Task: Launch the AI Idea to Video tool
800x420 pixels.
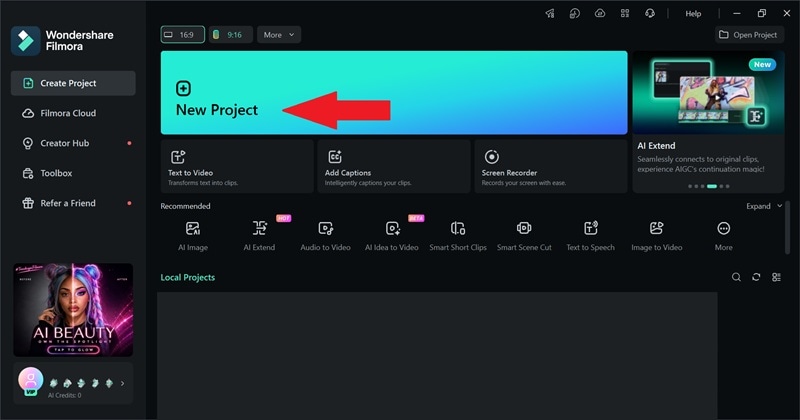Action: 392,235
